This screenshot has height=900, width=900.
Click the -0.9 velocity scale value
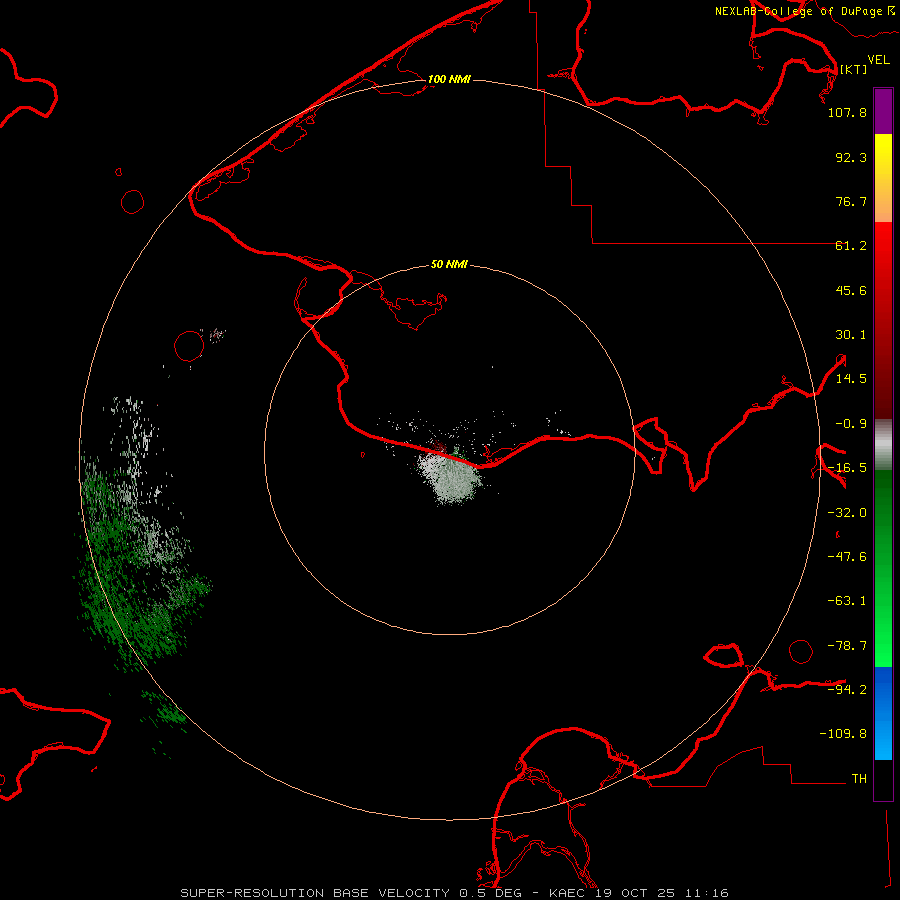(851, 424)
